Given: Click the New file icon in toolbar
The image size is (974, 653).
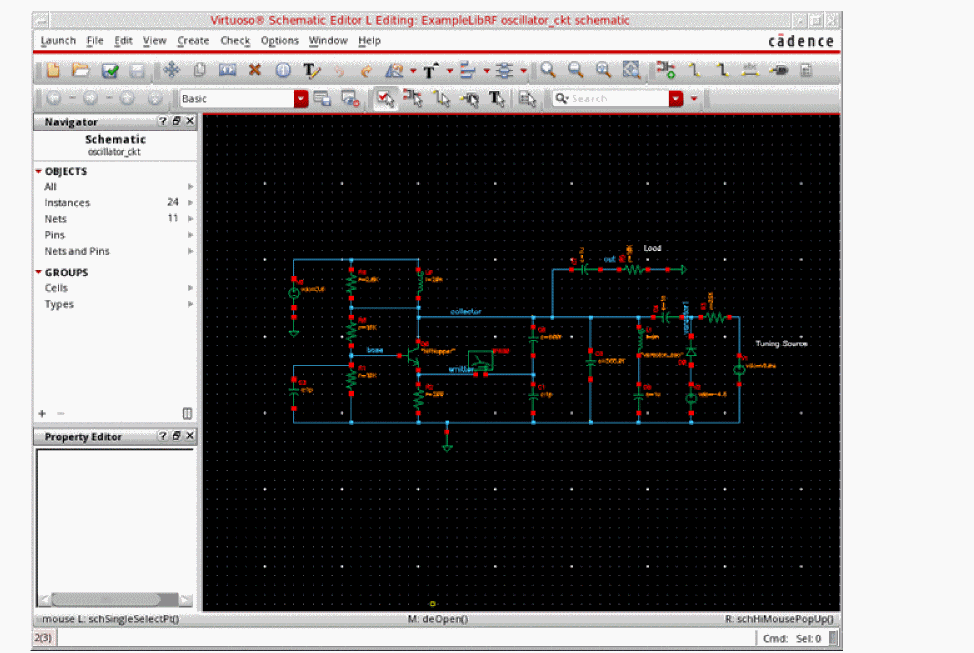Looking at the screenshot, I should (53, 70).
